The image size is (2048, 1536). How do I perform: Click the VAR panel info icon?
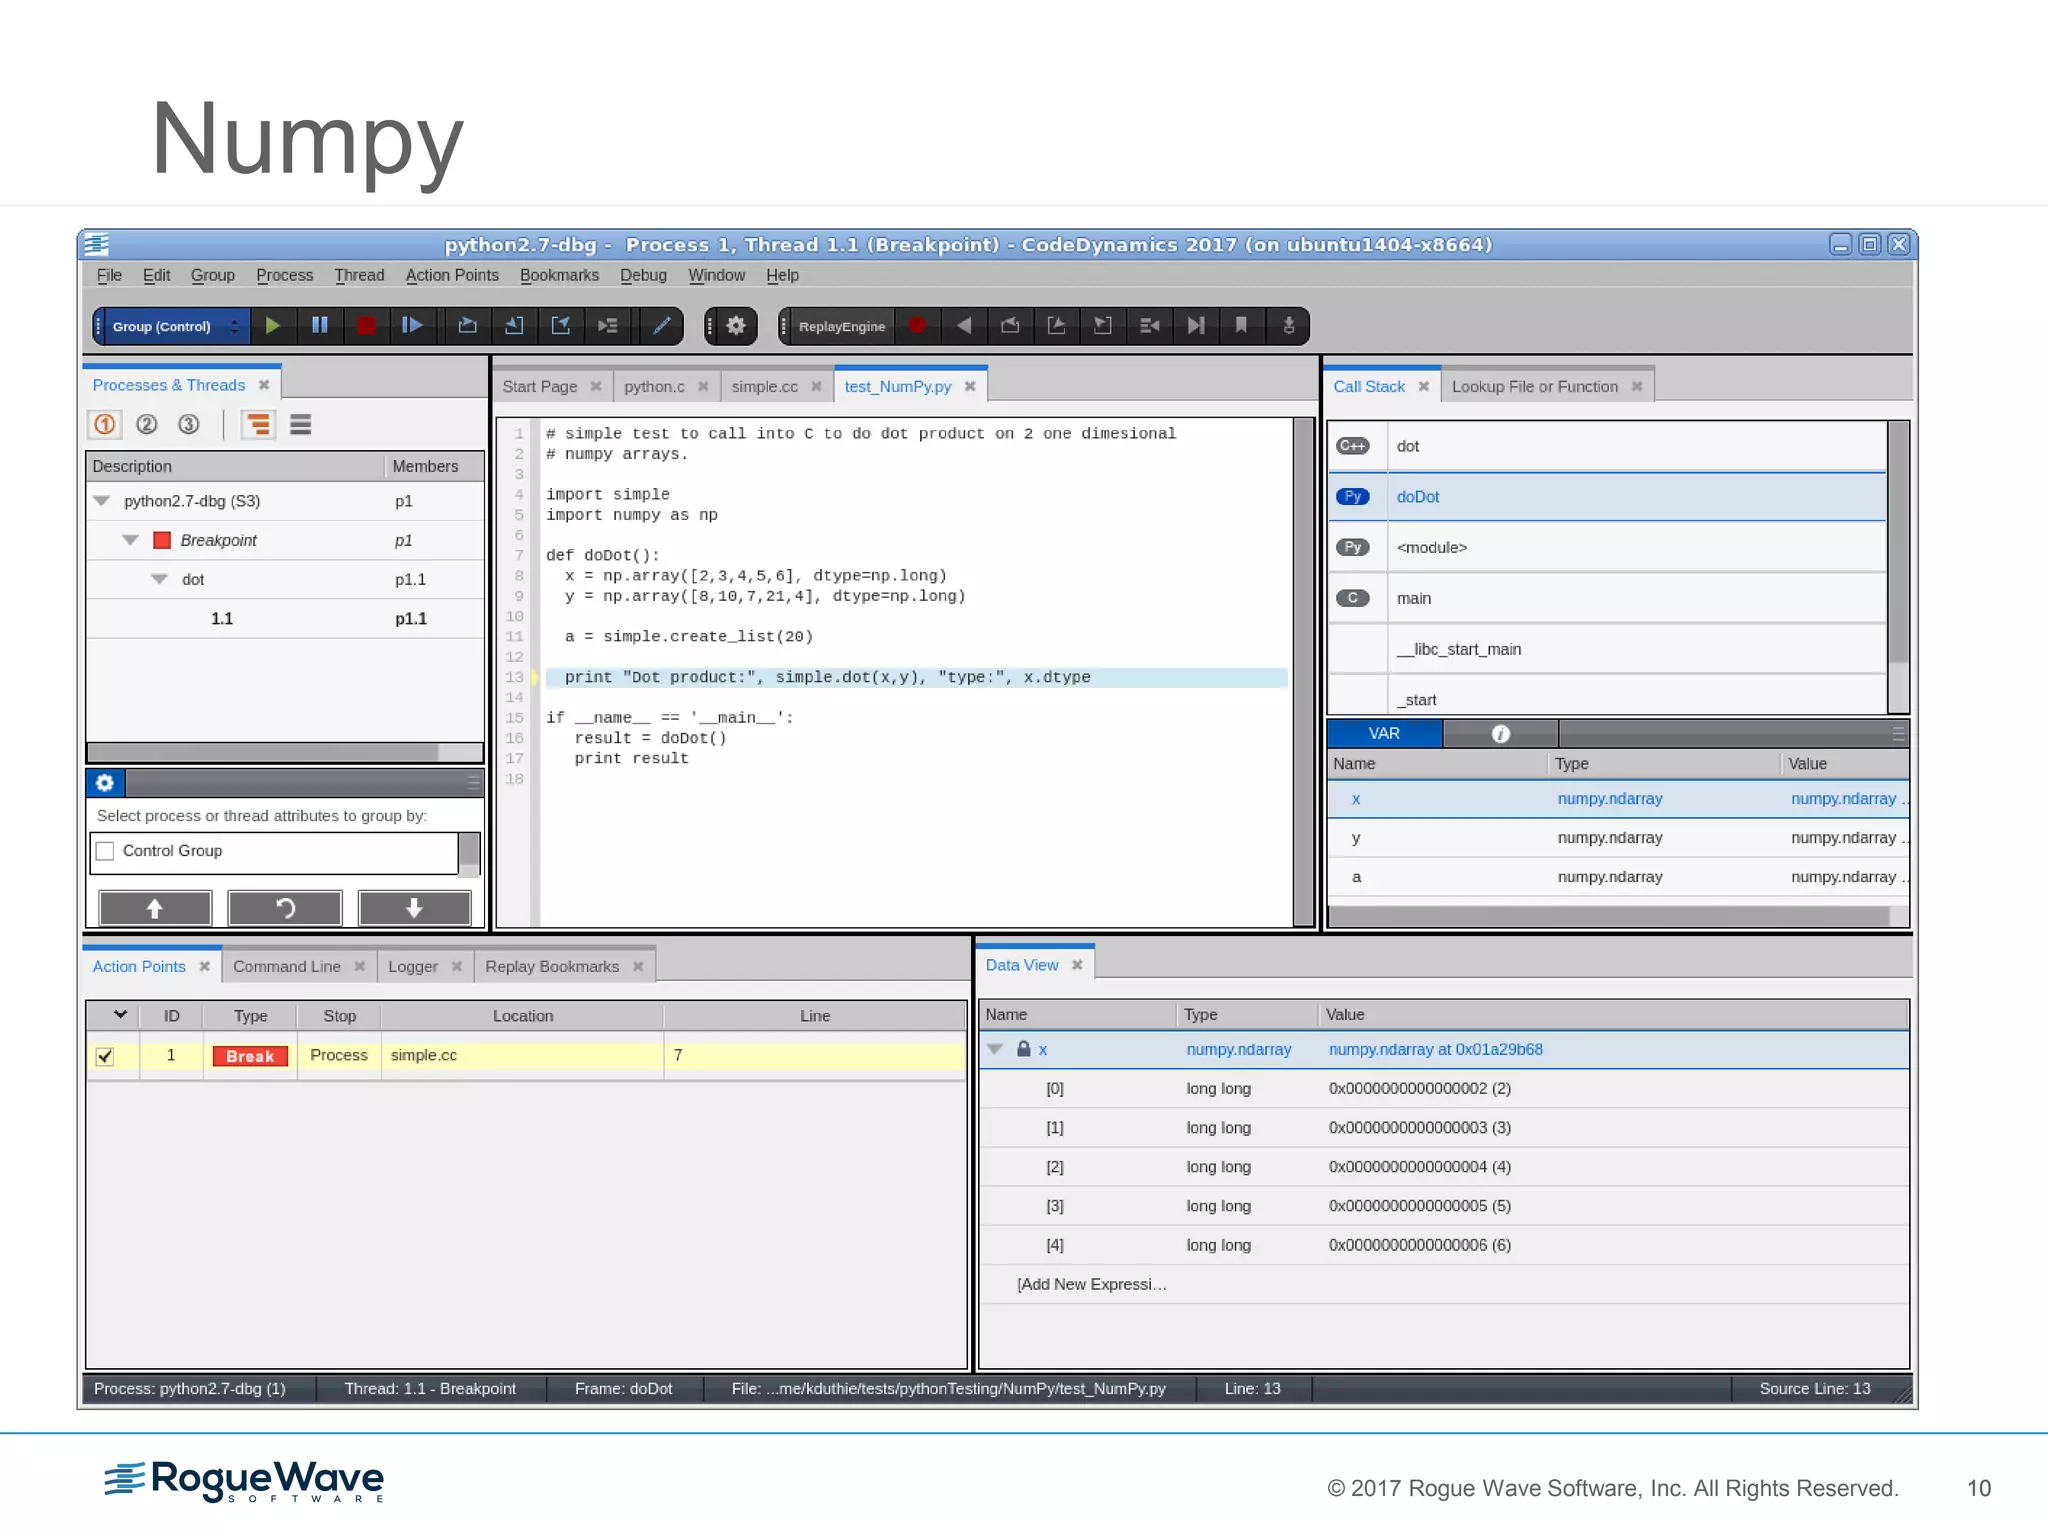pyautogui.click(x=1500, y=734)
